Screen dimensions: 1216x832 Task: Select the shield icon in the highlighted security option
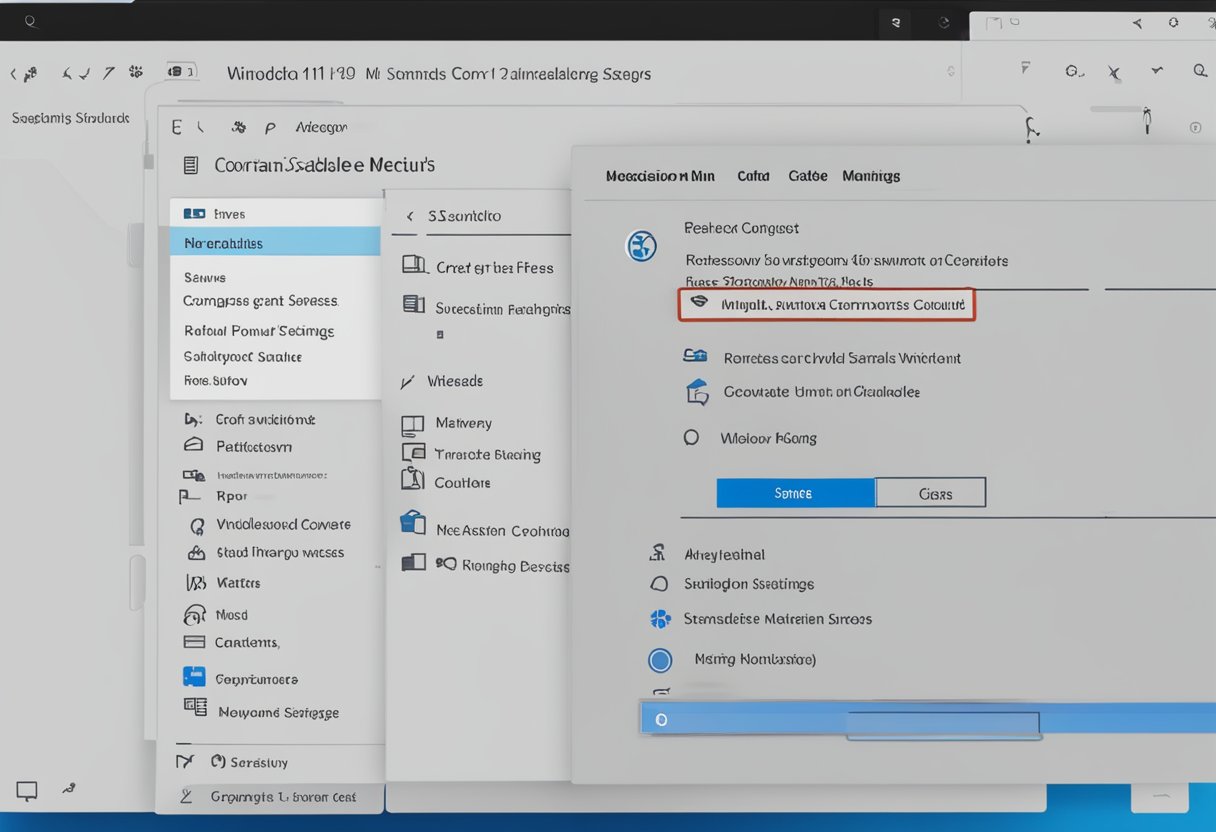click(x=700, y=303)
